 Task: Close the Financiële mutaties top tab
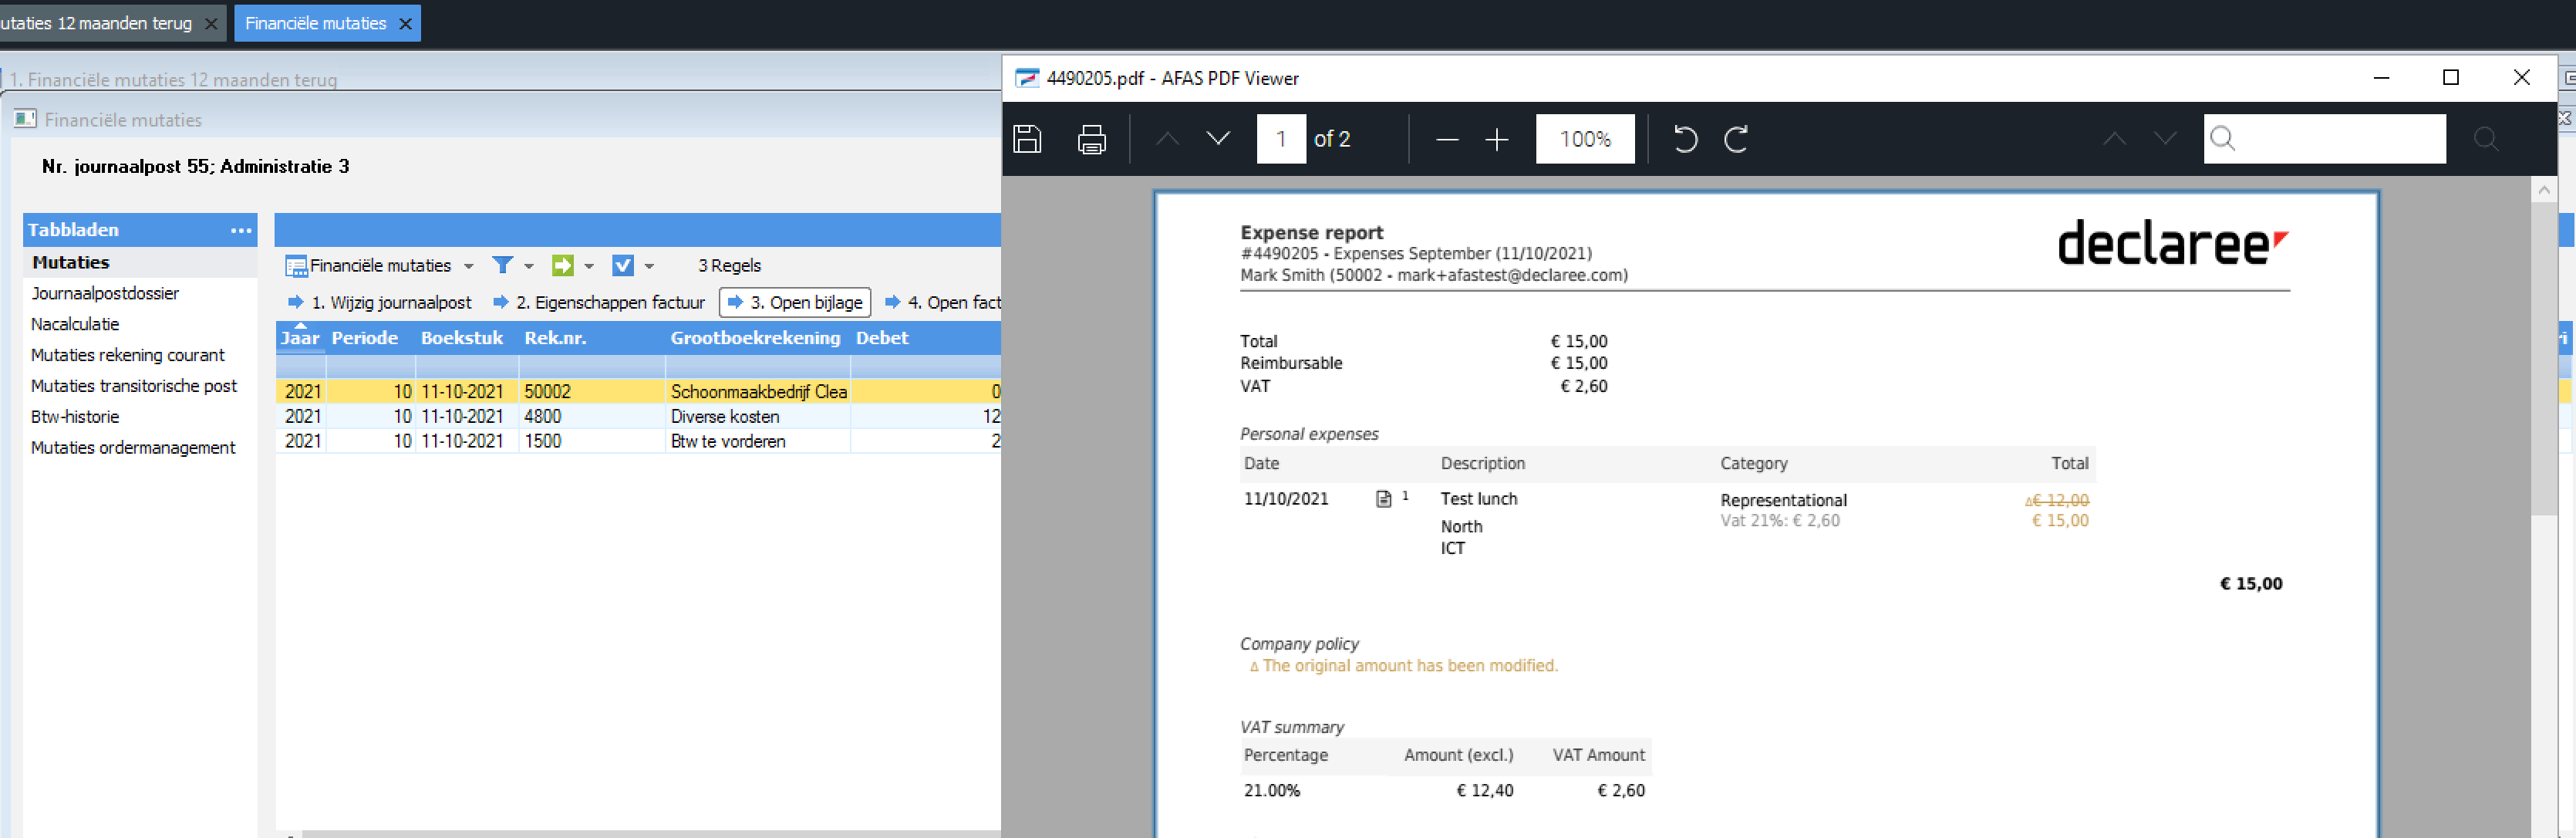(405, 24)
